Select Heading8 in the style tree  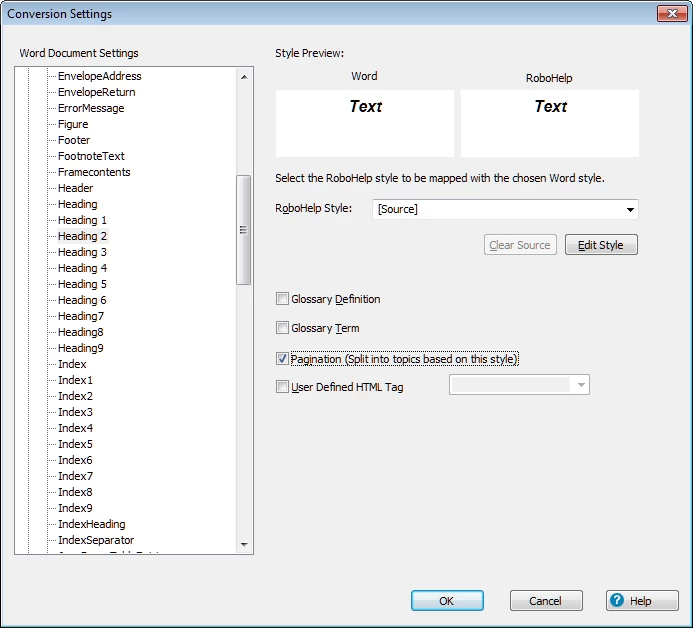(x=81, y=332)
